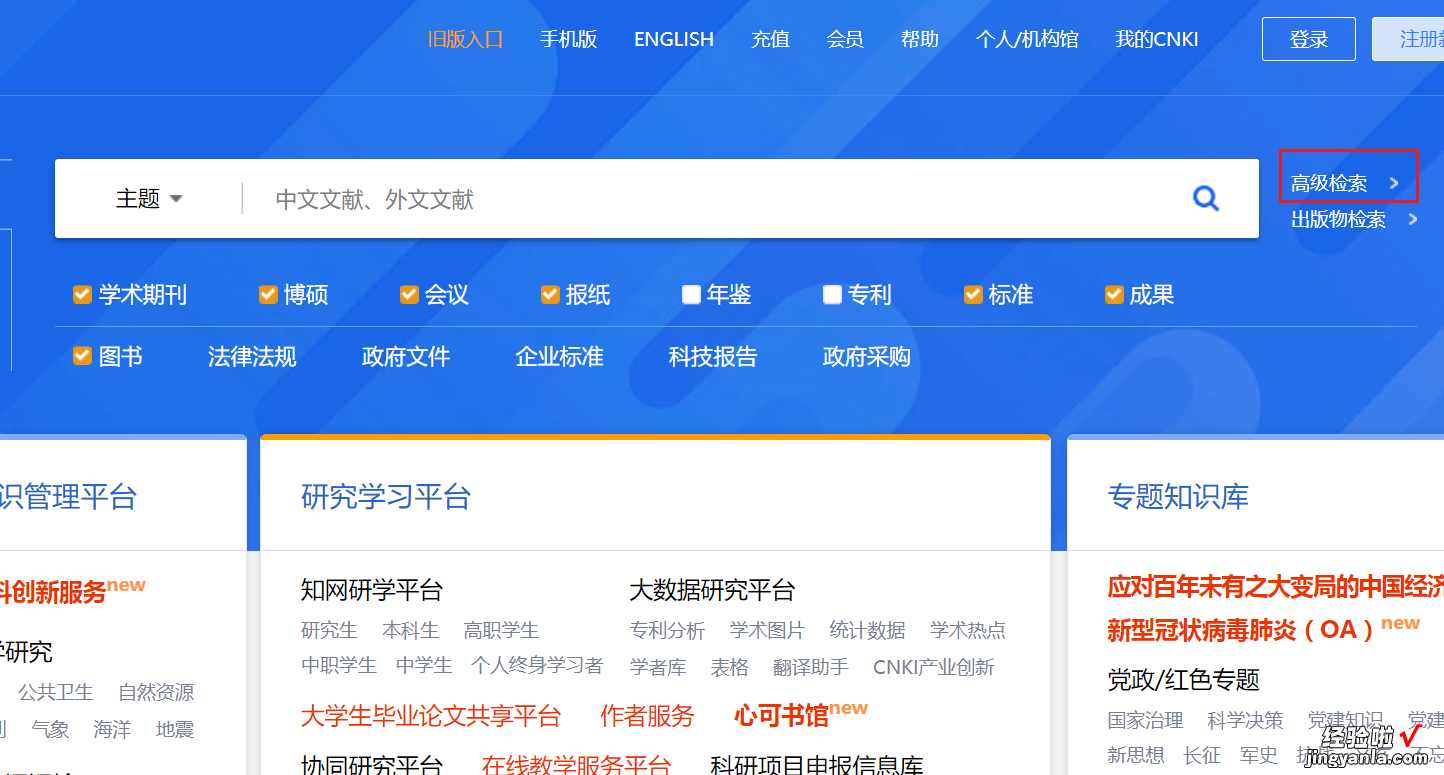Open the 主题 search field dropdown

[149, 199]
